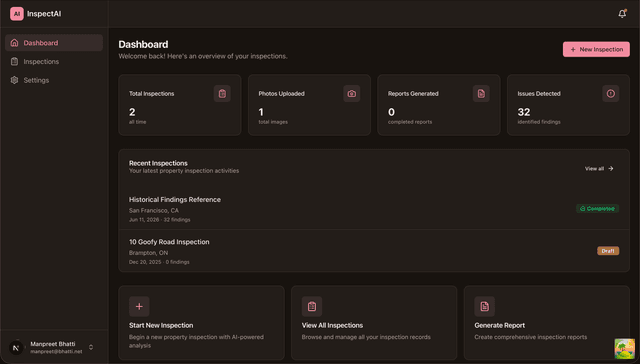This screenshot has height=364, width=640.
Task: Click View all recent inspections link
Action: [599, 169]
